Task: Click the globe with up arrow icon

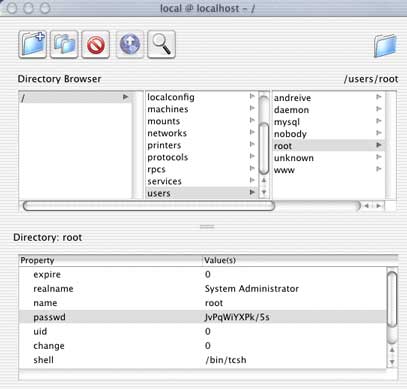Action: [x=130, y=44]
